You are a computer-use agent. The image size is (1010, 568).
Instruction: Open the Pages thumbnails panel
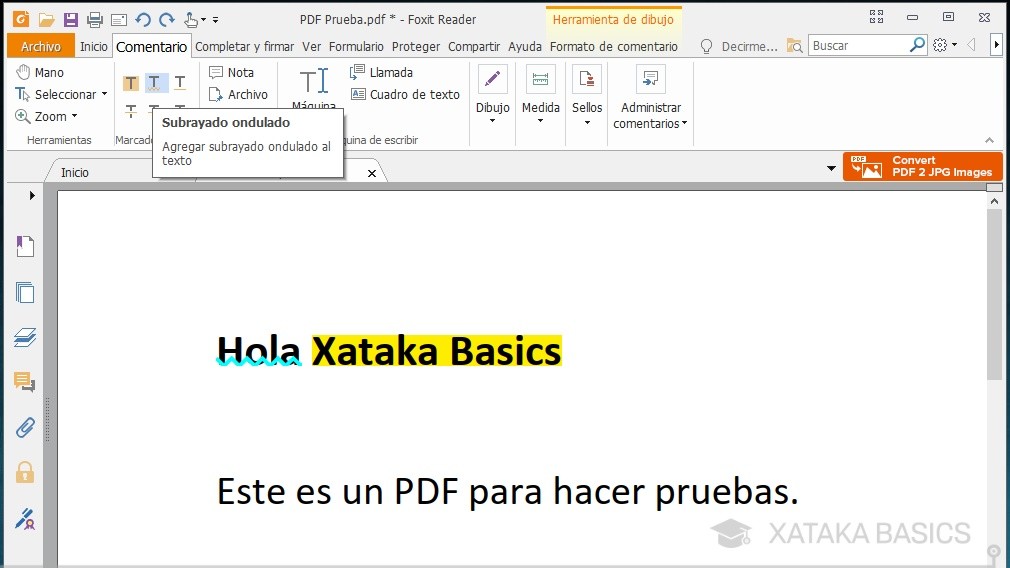point(25,292)
